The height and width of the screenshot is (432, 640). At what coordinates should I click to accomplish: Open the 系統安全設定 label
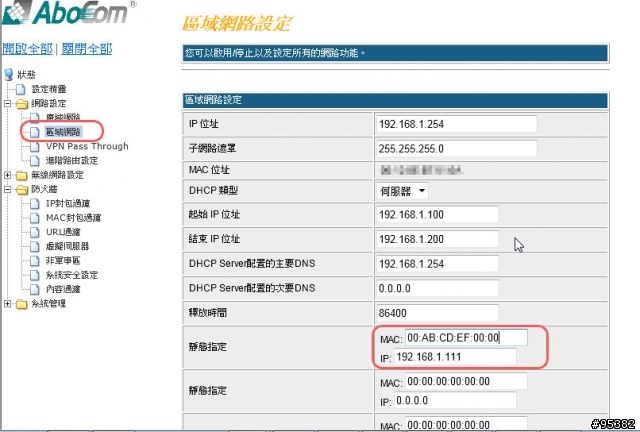pyautogui.click(x=72, y=275)
